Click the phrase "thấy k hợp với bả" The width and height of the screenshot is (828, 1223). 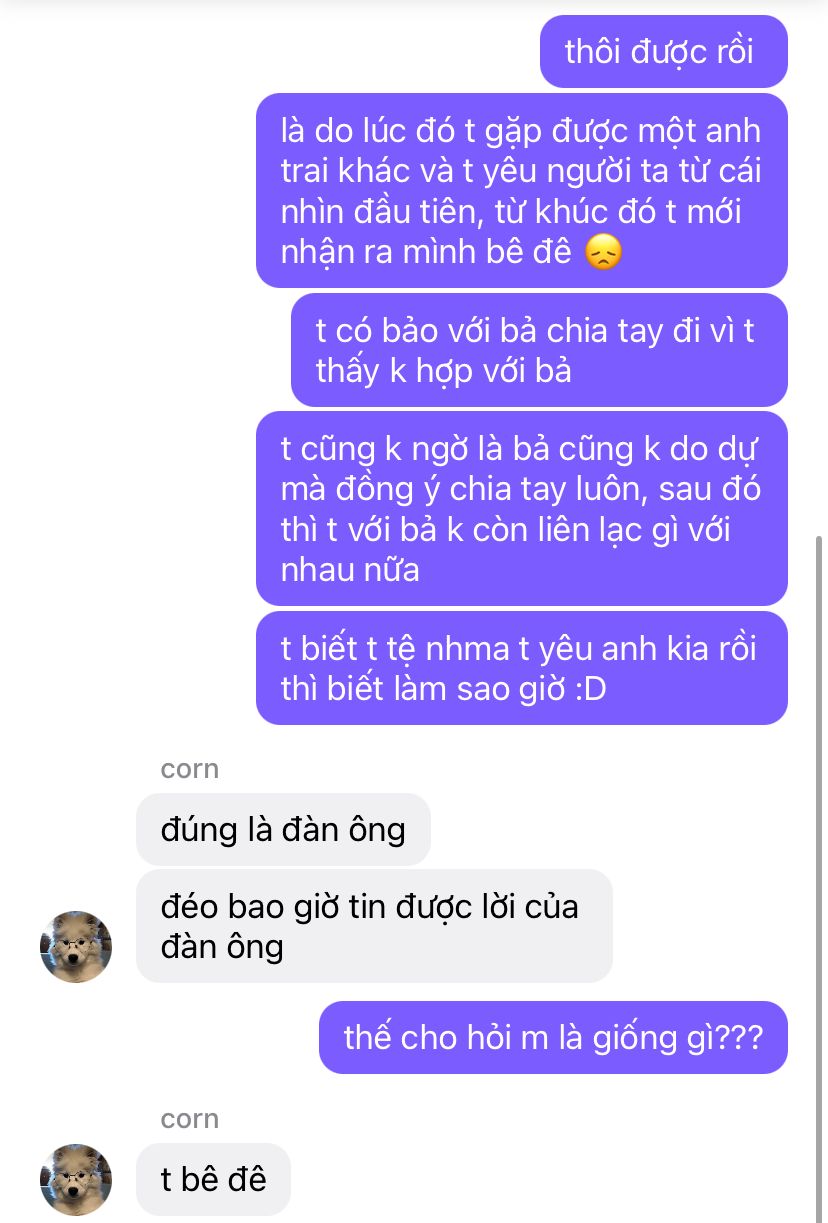coord(443,371)
